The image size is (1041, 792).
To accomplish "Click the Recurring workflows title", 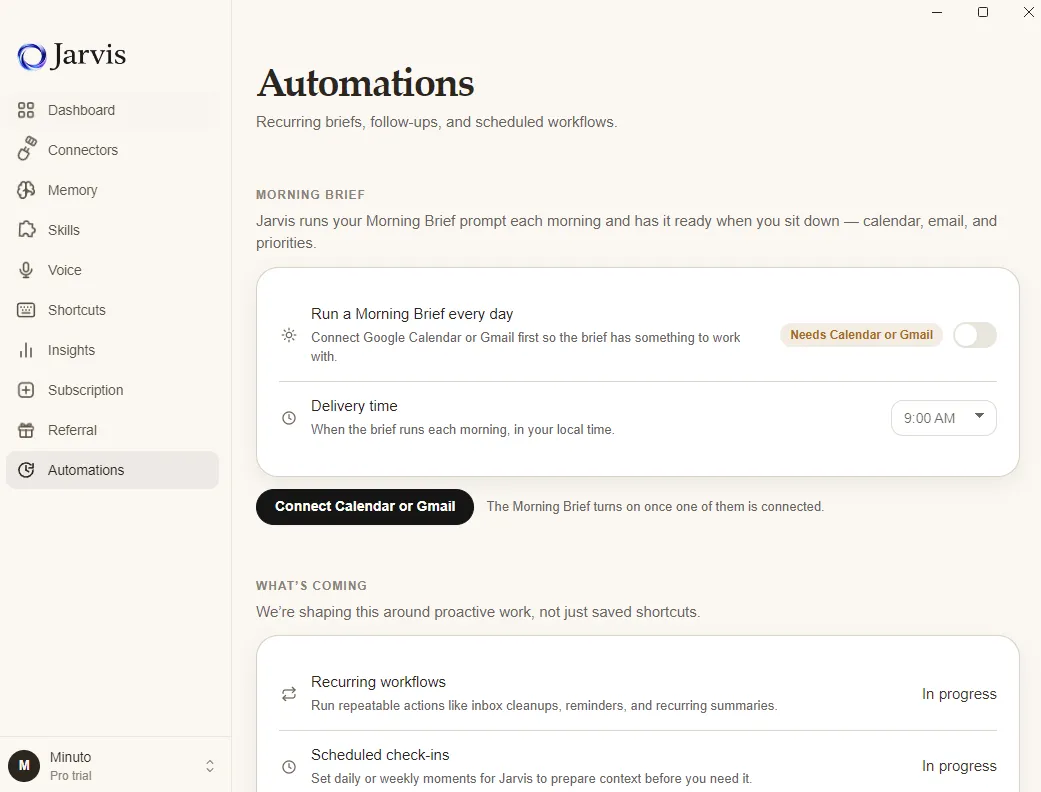I will coord(378,682).
